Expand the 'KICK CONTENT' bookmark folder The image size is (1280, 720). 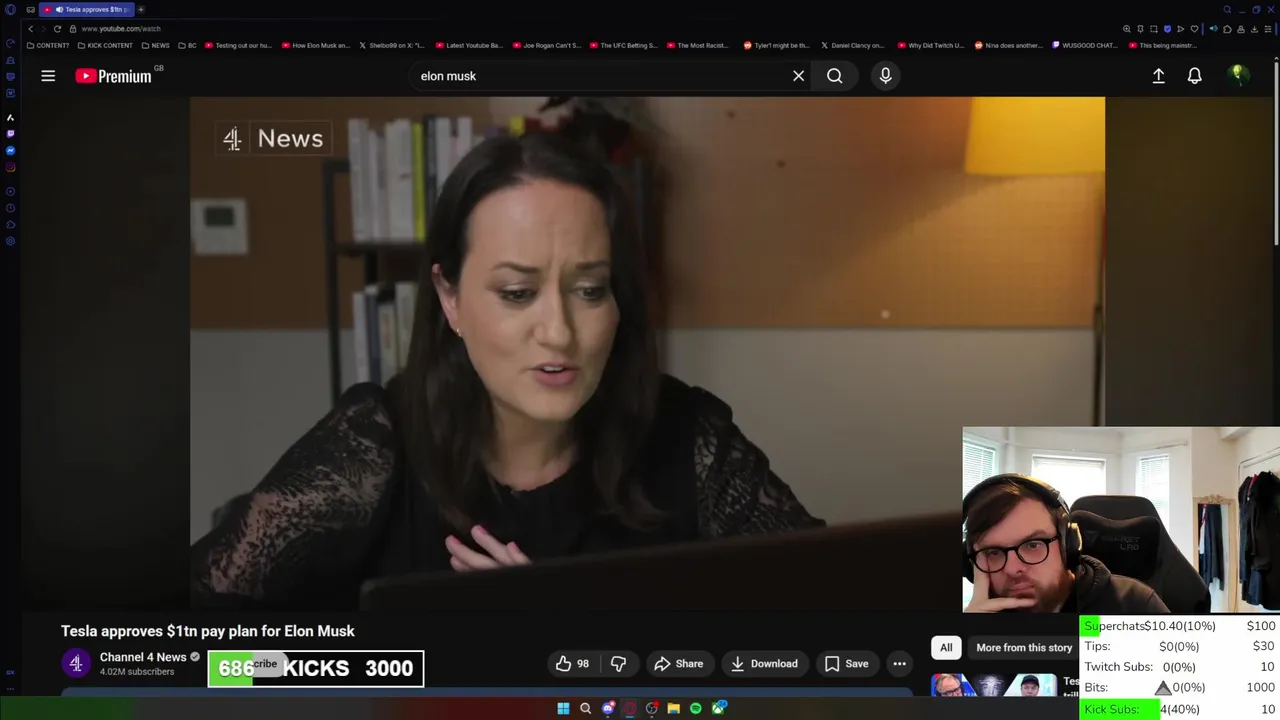tap(105, 45)
